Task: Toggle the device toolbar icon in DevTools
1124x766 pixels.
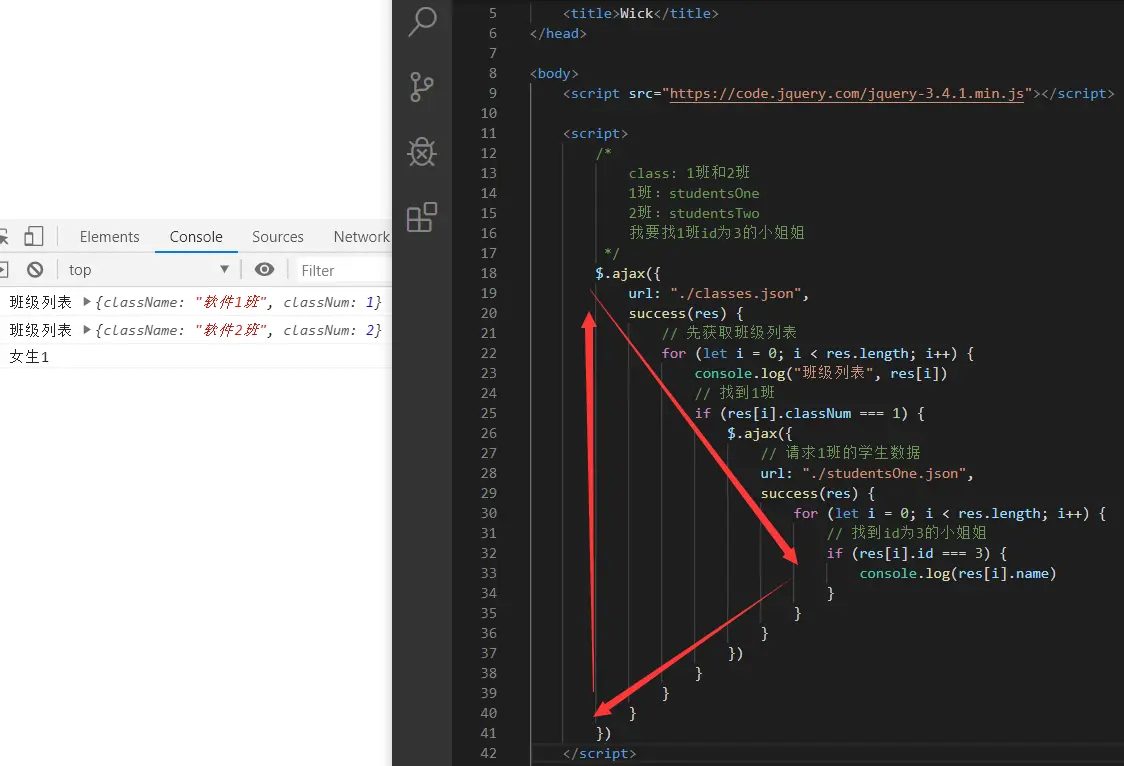Action: (x=33, y=236)
